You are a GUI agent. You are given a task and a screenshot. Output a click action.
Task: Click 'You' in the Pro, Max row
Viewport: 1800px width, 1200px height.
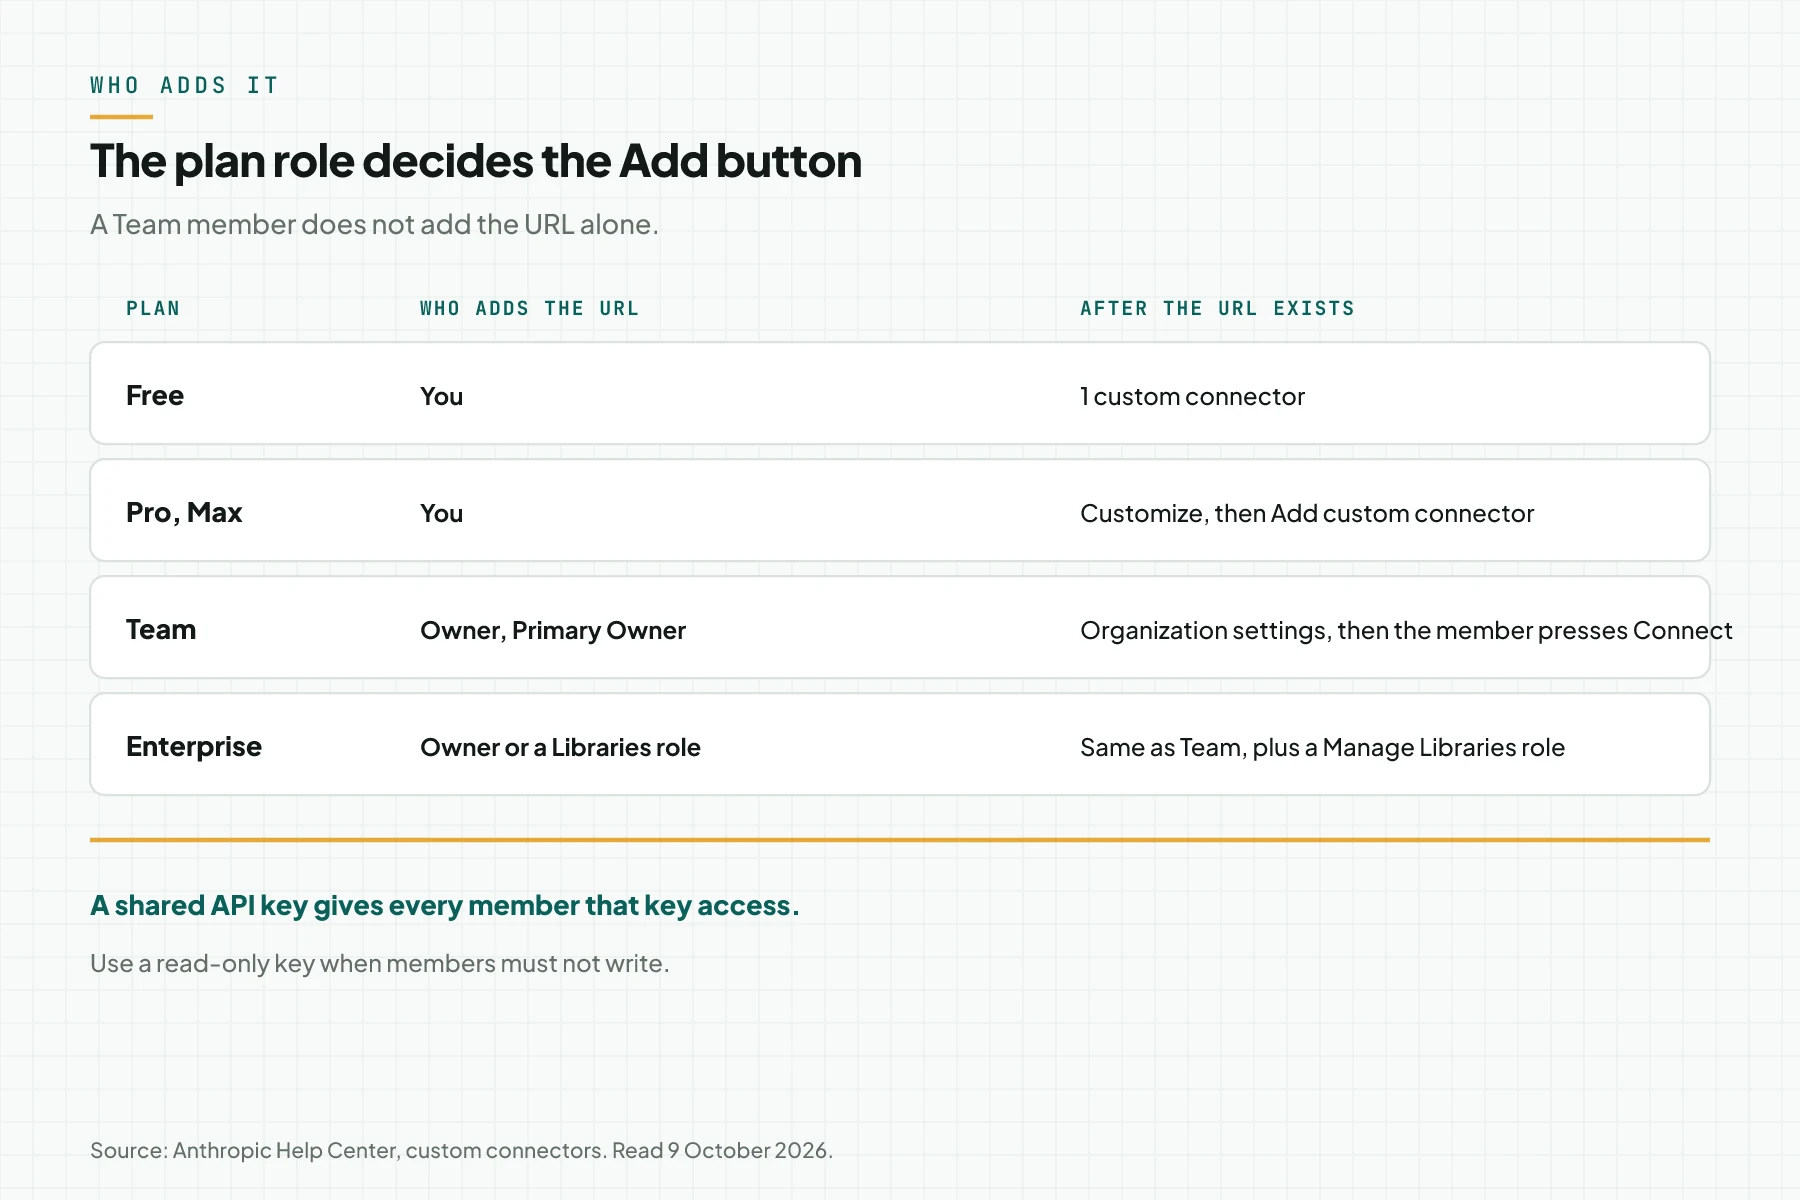pyautogui.click(x=441, y=514)
